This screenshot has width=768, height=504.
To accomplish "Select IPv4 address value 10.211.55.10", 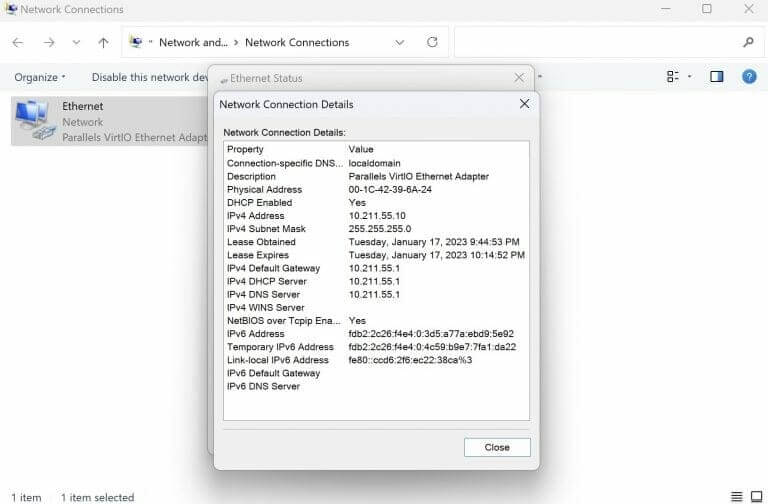I will click(377, 216).
